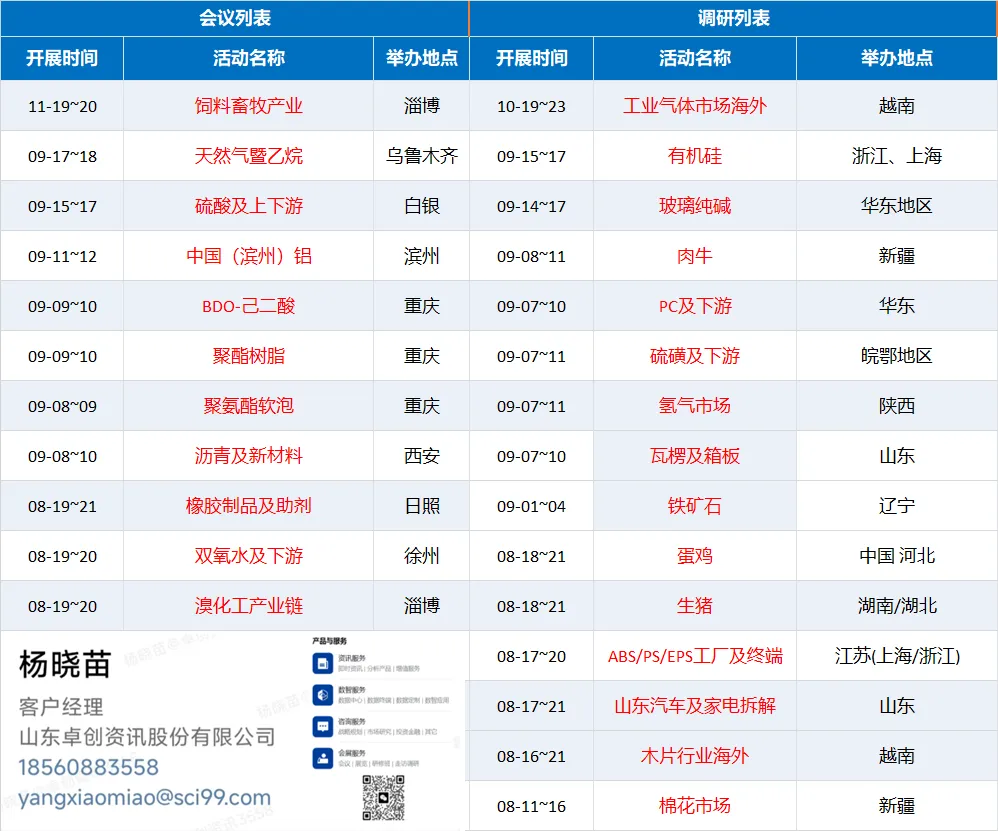
Task: Click location cell 浙江、上海
Action: tap(897, 156)
